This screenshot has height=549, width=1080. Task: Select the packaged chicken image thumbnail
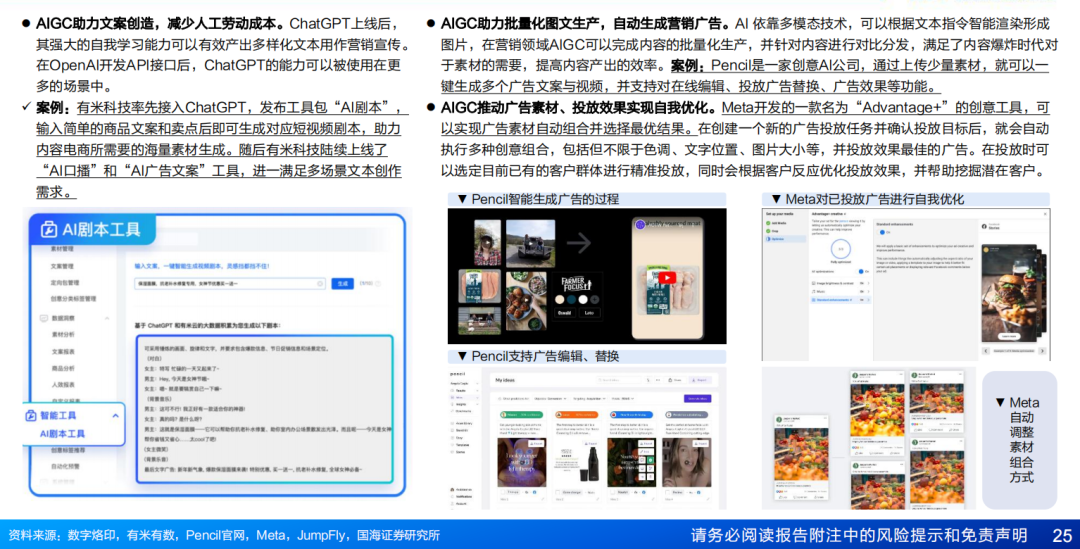click(x=479, y=286)
